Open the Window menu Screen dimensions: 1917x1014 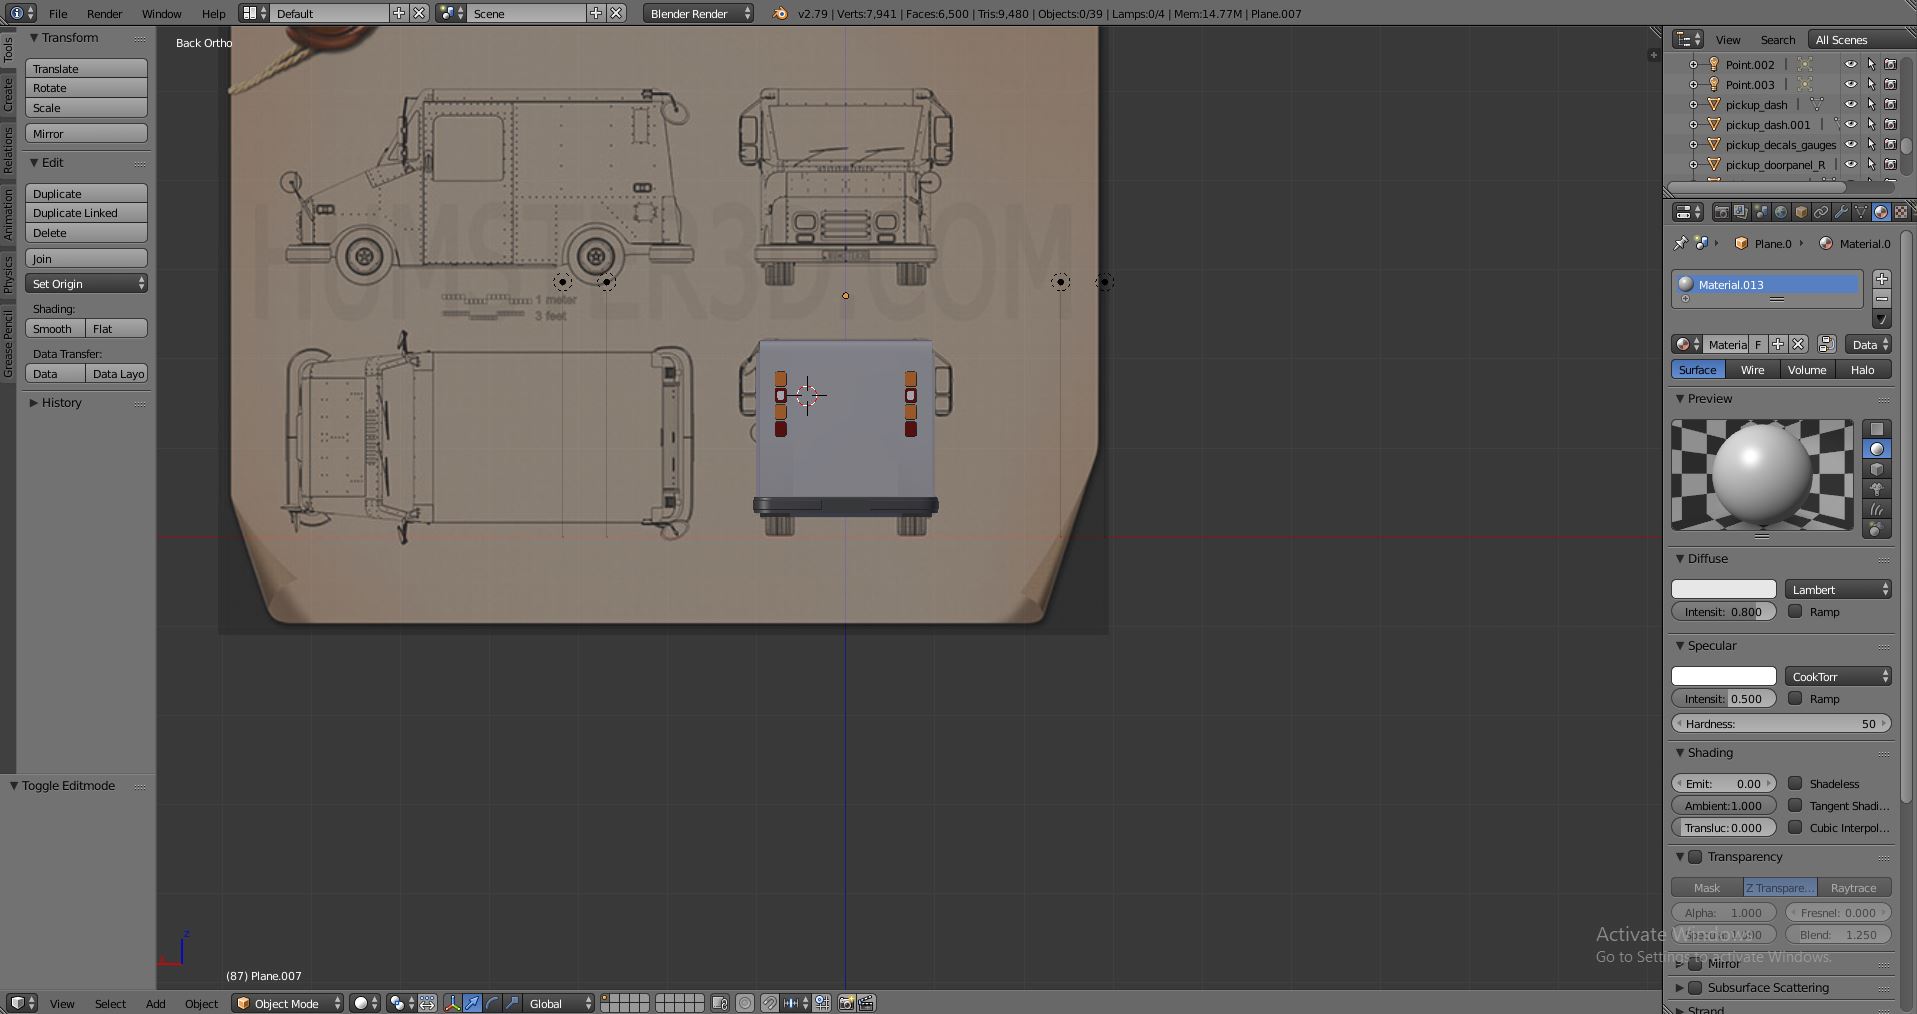coord(161,13)
